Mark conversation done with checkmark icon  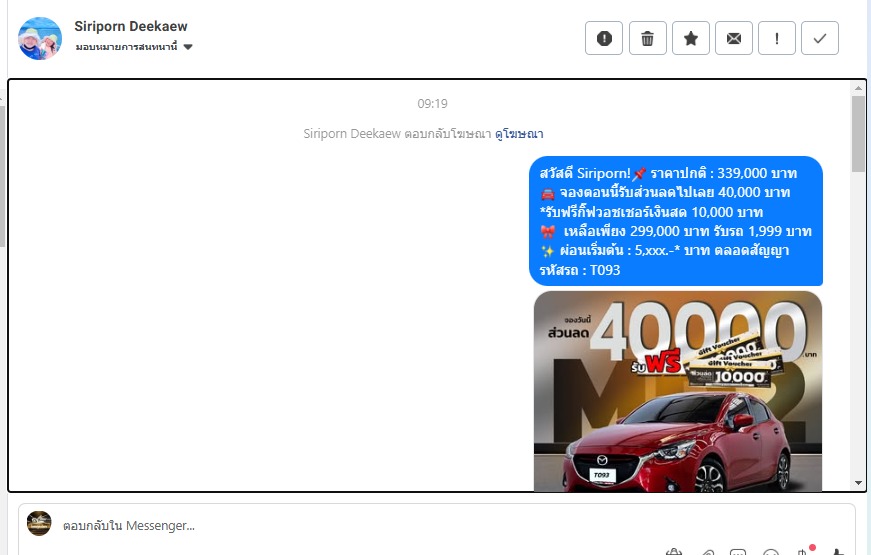point(820,38)
